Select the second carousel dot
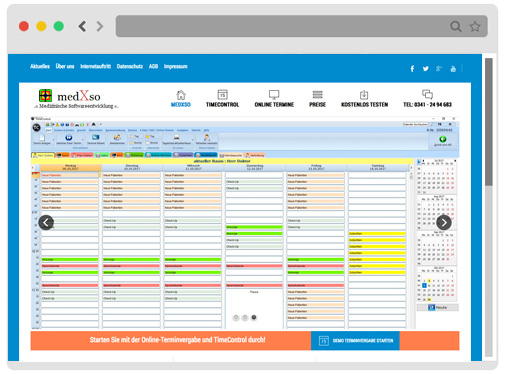Screen dimensions: 505x374 (x=245, y=318)
